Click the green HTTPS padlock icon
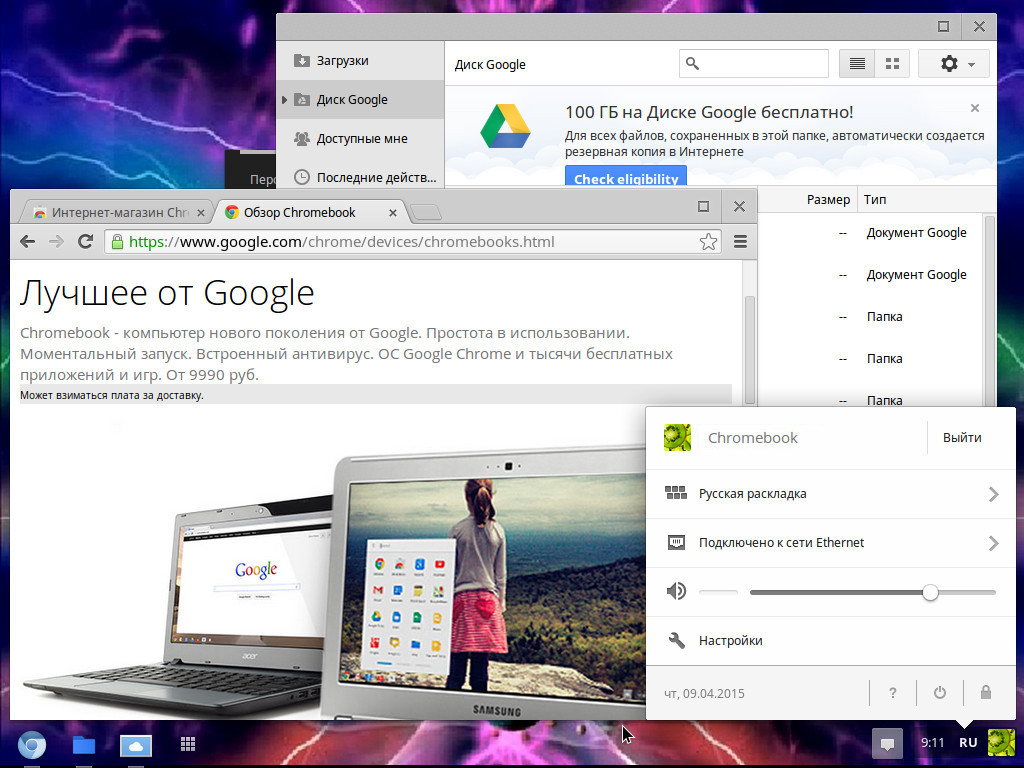Image resolution: width=1024 pixels, height=768 pixels. click(x=118, y=242)
